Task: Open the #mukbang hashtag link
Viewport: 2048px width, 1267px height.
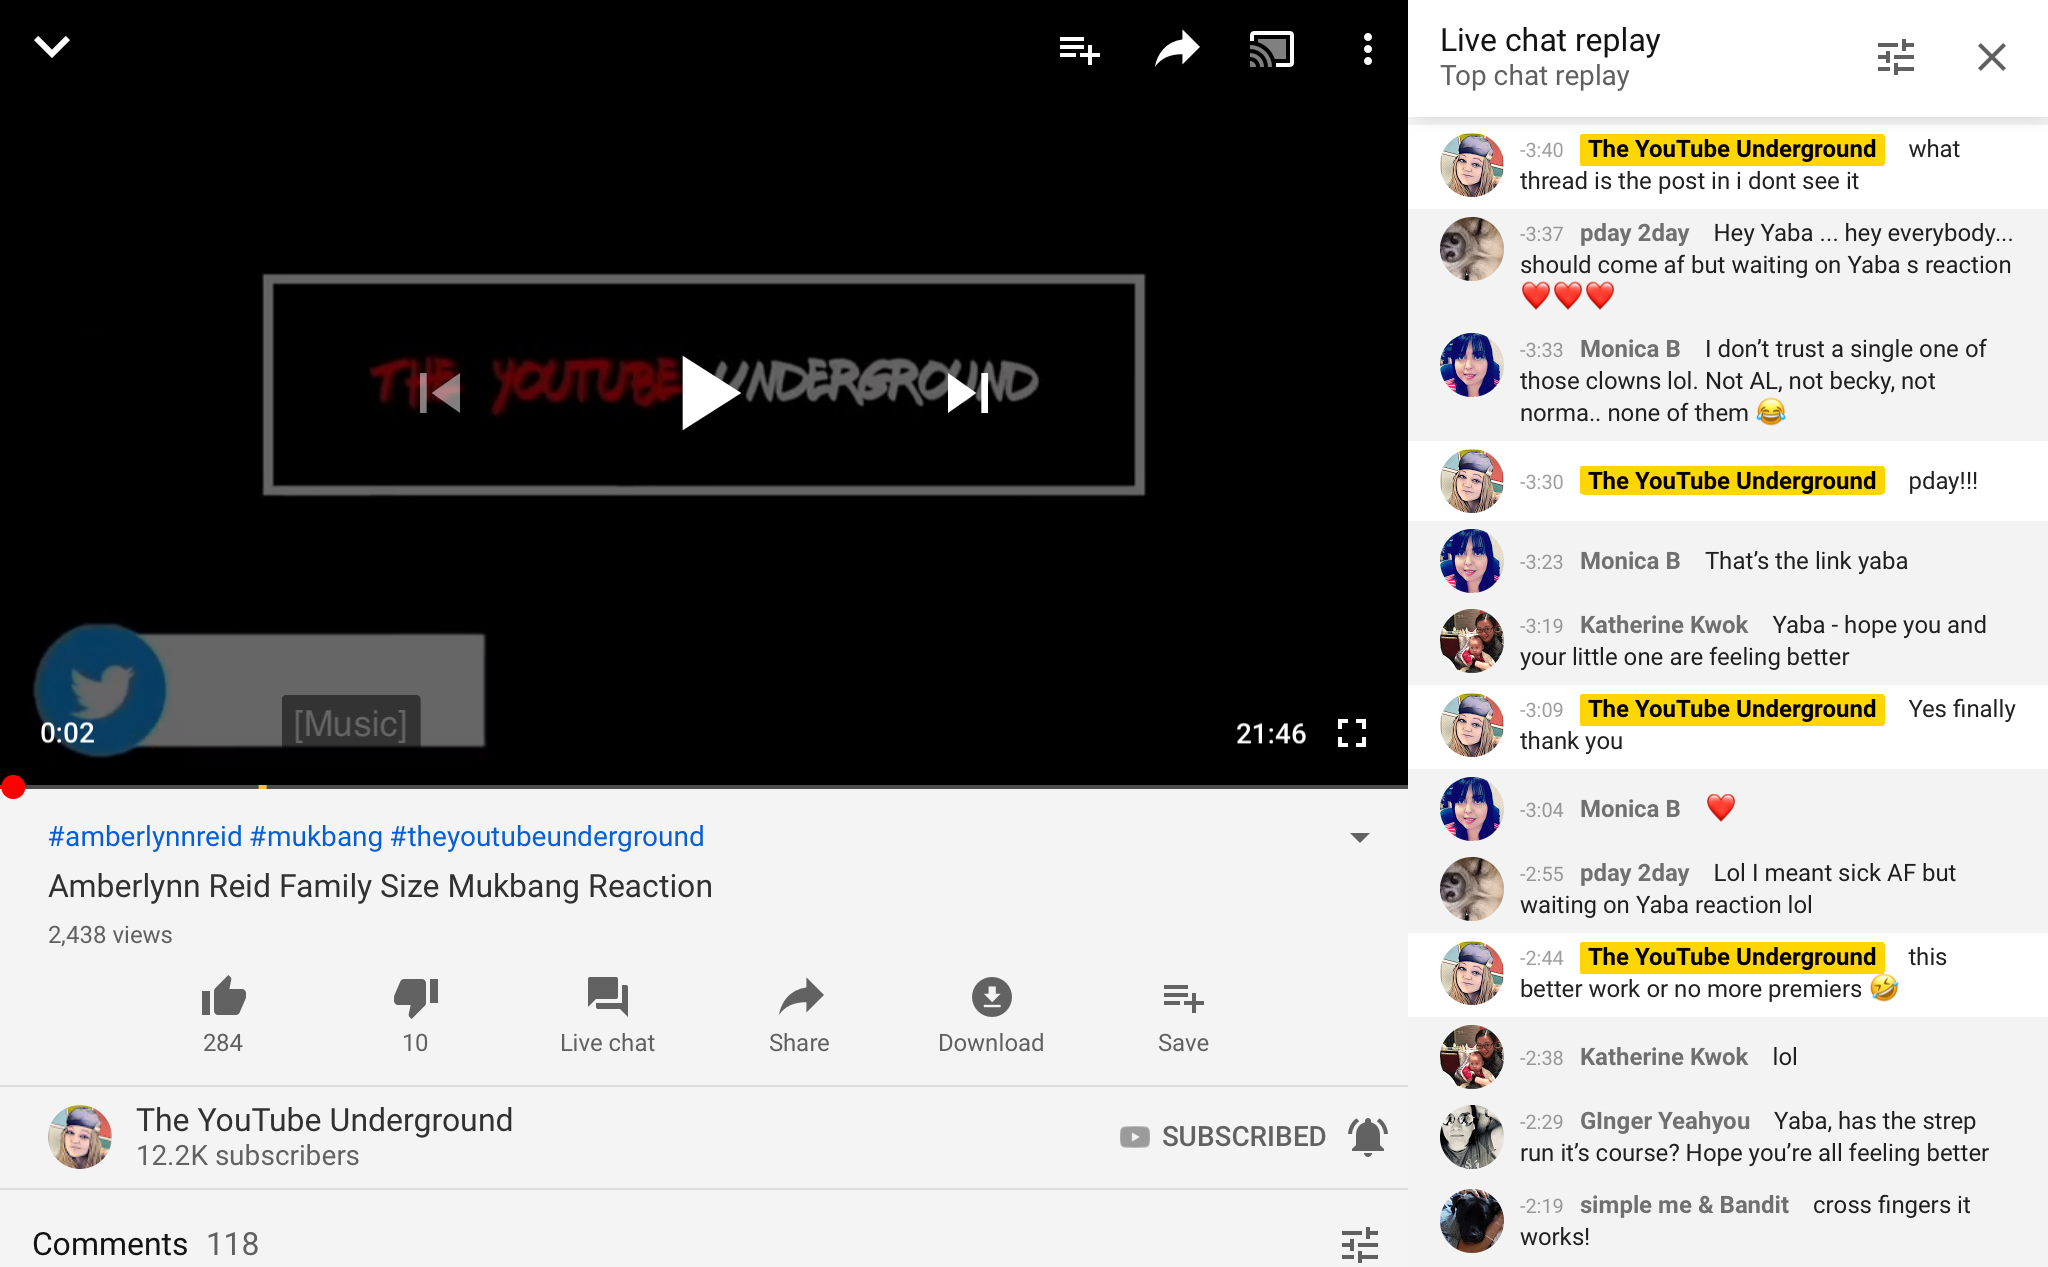Action: (316, 836)
